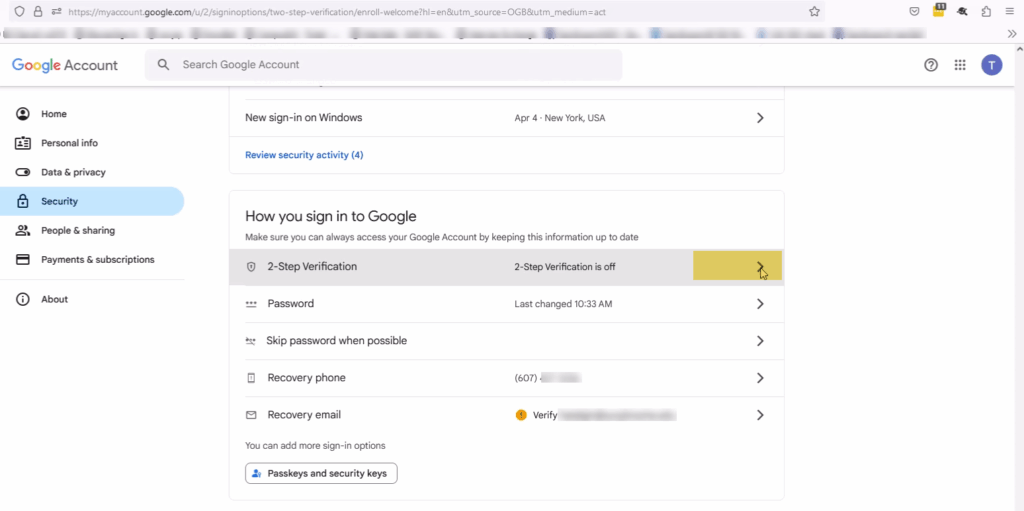Expand the New sign-in on Windows row chevron
This screenshot has height=511, width=1024.
click(760, 118)
